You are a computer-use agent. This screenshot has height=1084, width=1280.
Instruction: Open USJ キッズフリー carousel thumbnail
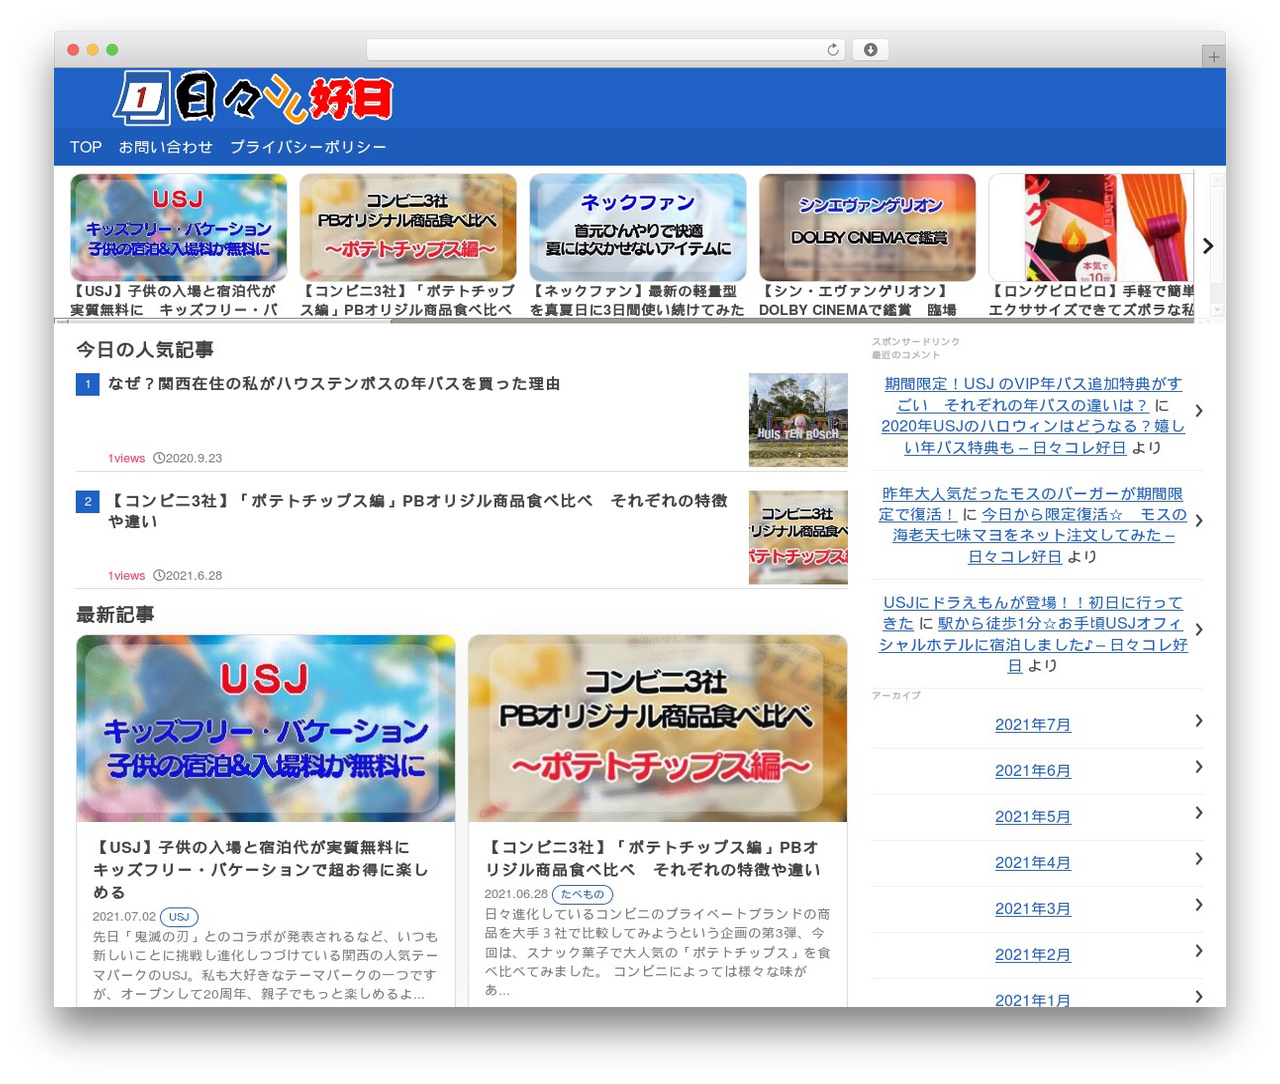[x=178, y=228]
